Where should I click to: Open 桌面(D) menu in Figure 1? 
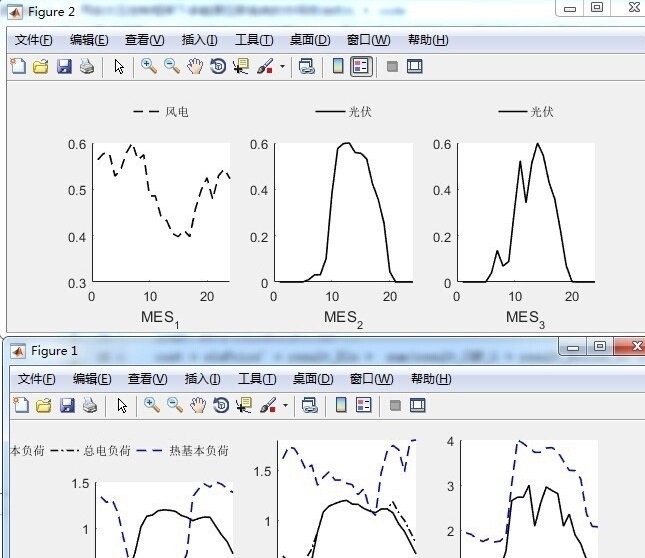click(313, 379)
